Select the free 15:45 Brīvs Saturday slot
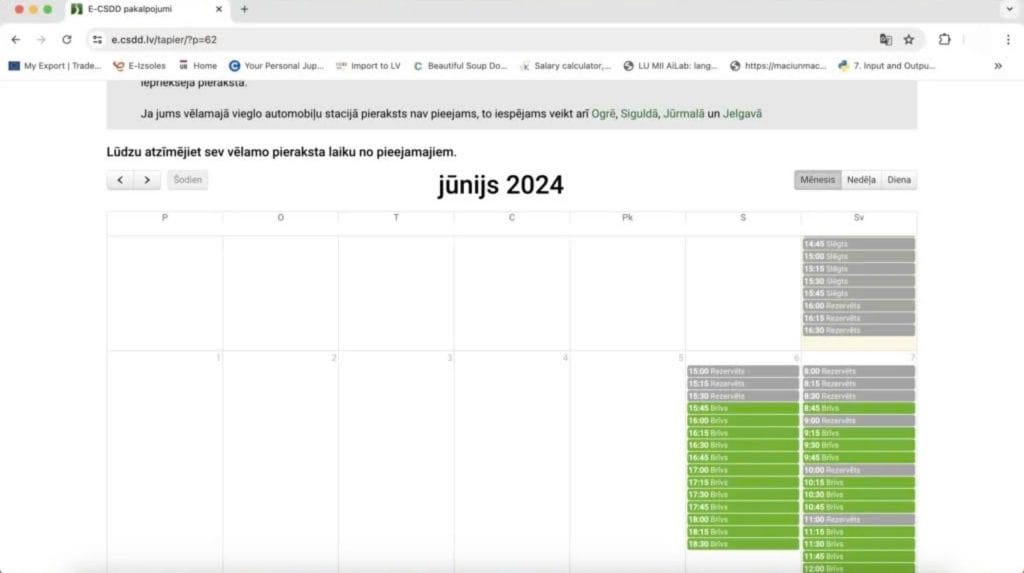The image size is (1024, 573). (x=742, y=408)
